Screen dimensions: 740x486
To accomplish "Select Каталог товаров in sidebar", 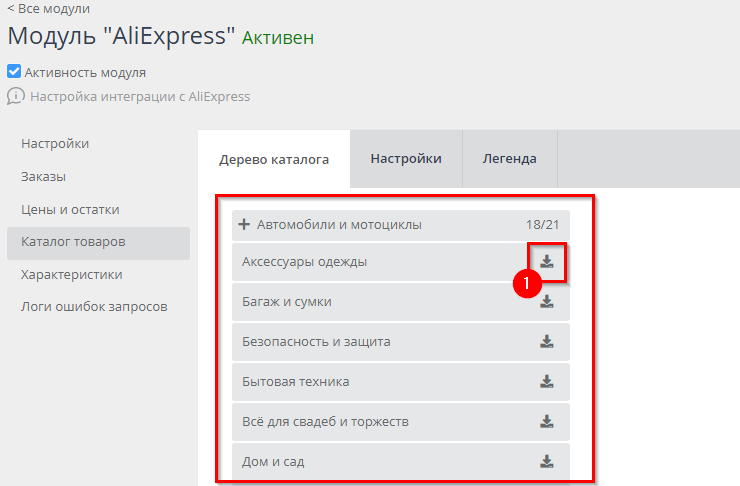I will 98,243.
